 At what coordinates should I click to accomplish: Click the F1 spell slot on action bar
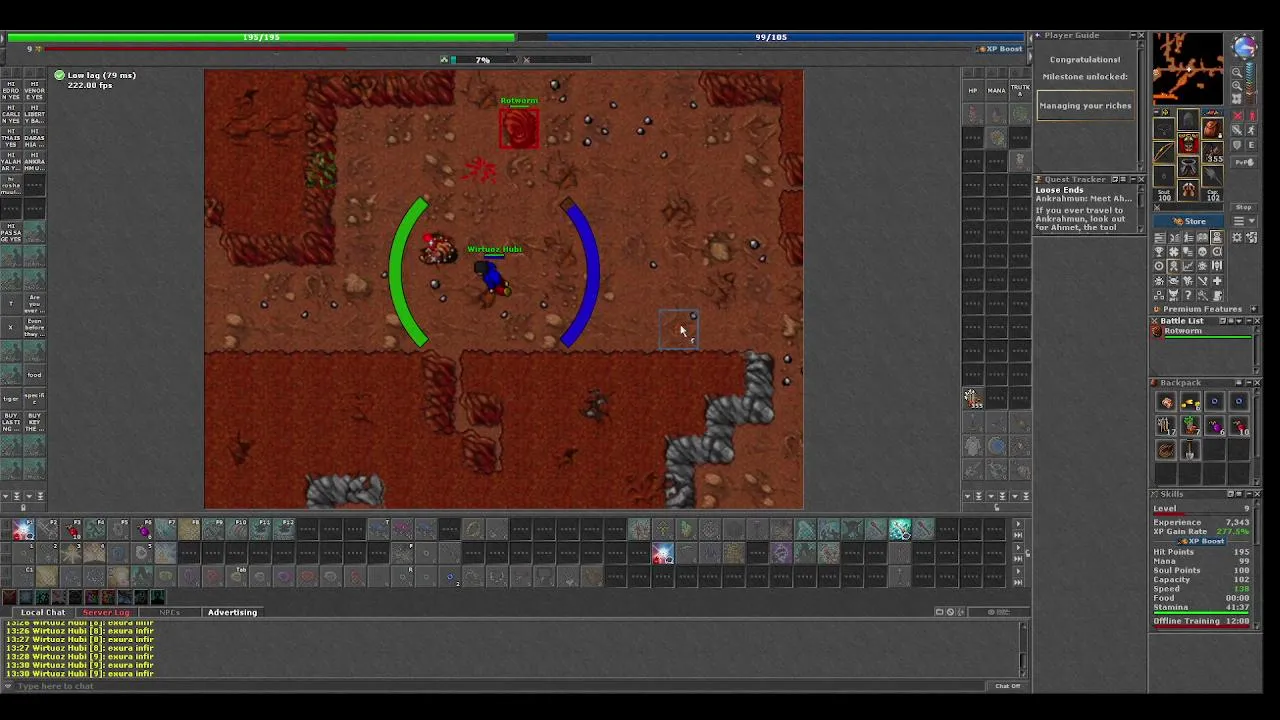[x=24, y=530]
